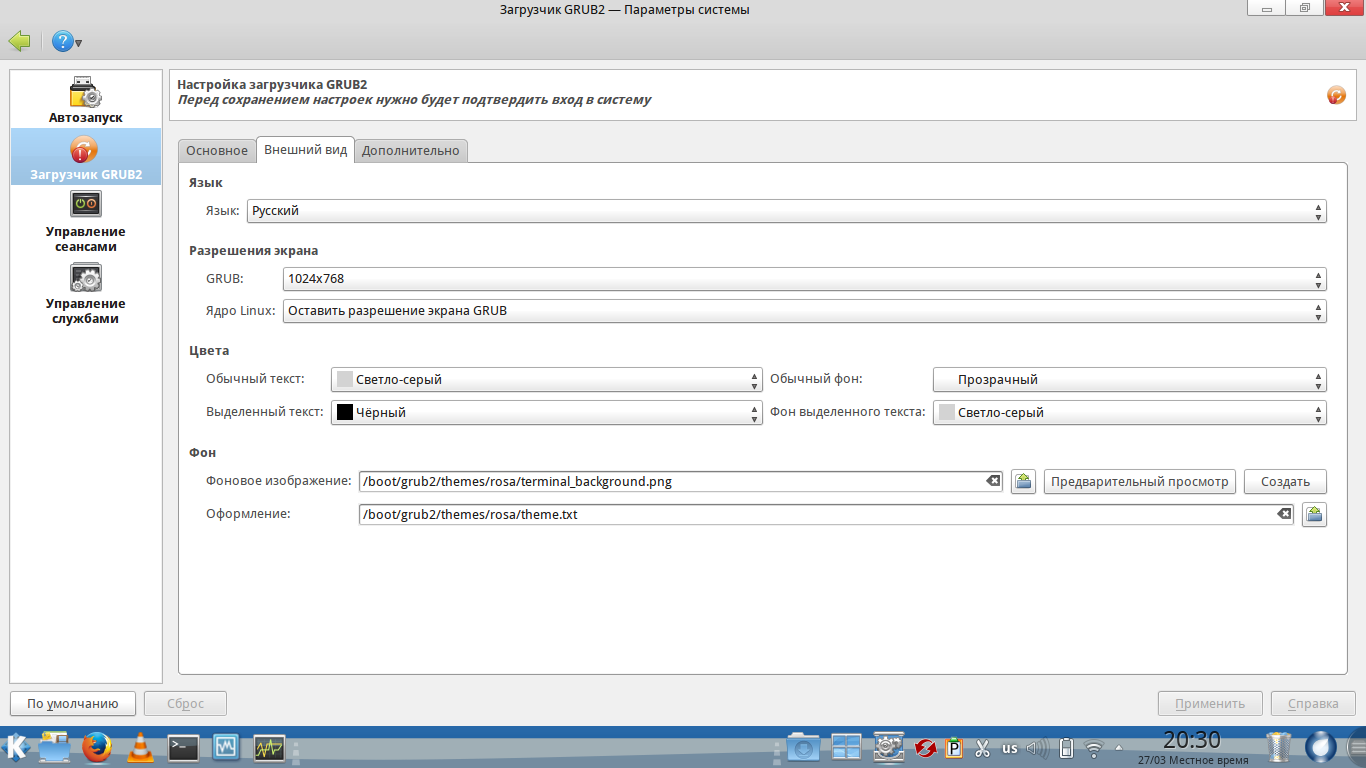Open the KDE application launcher
Screen dimensions: 1366x768
click(16, 747)
